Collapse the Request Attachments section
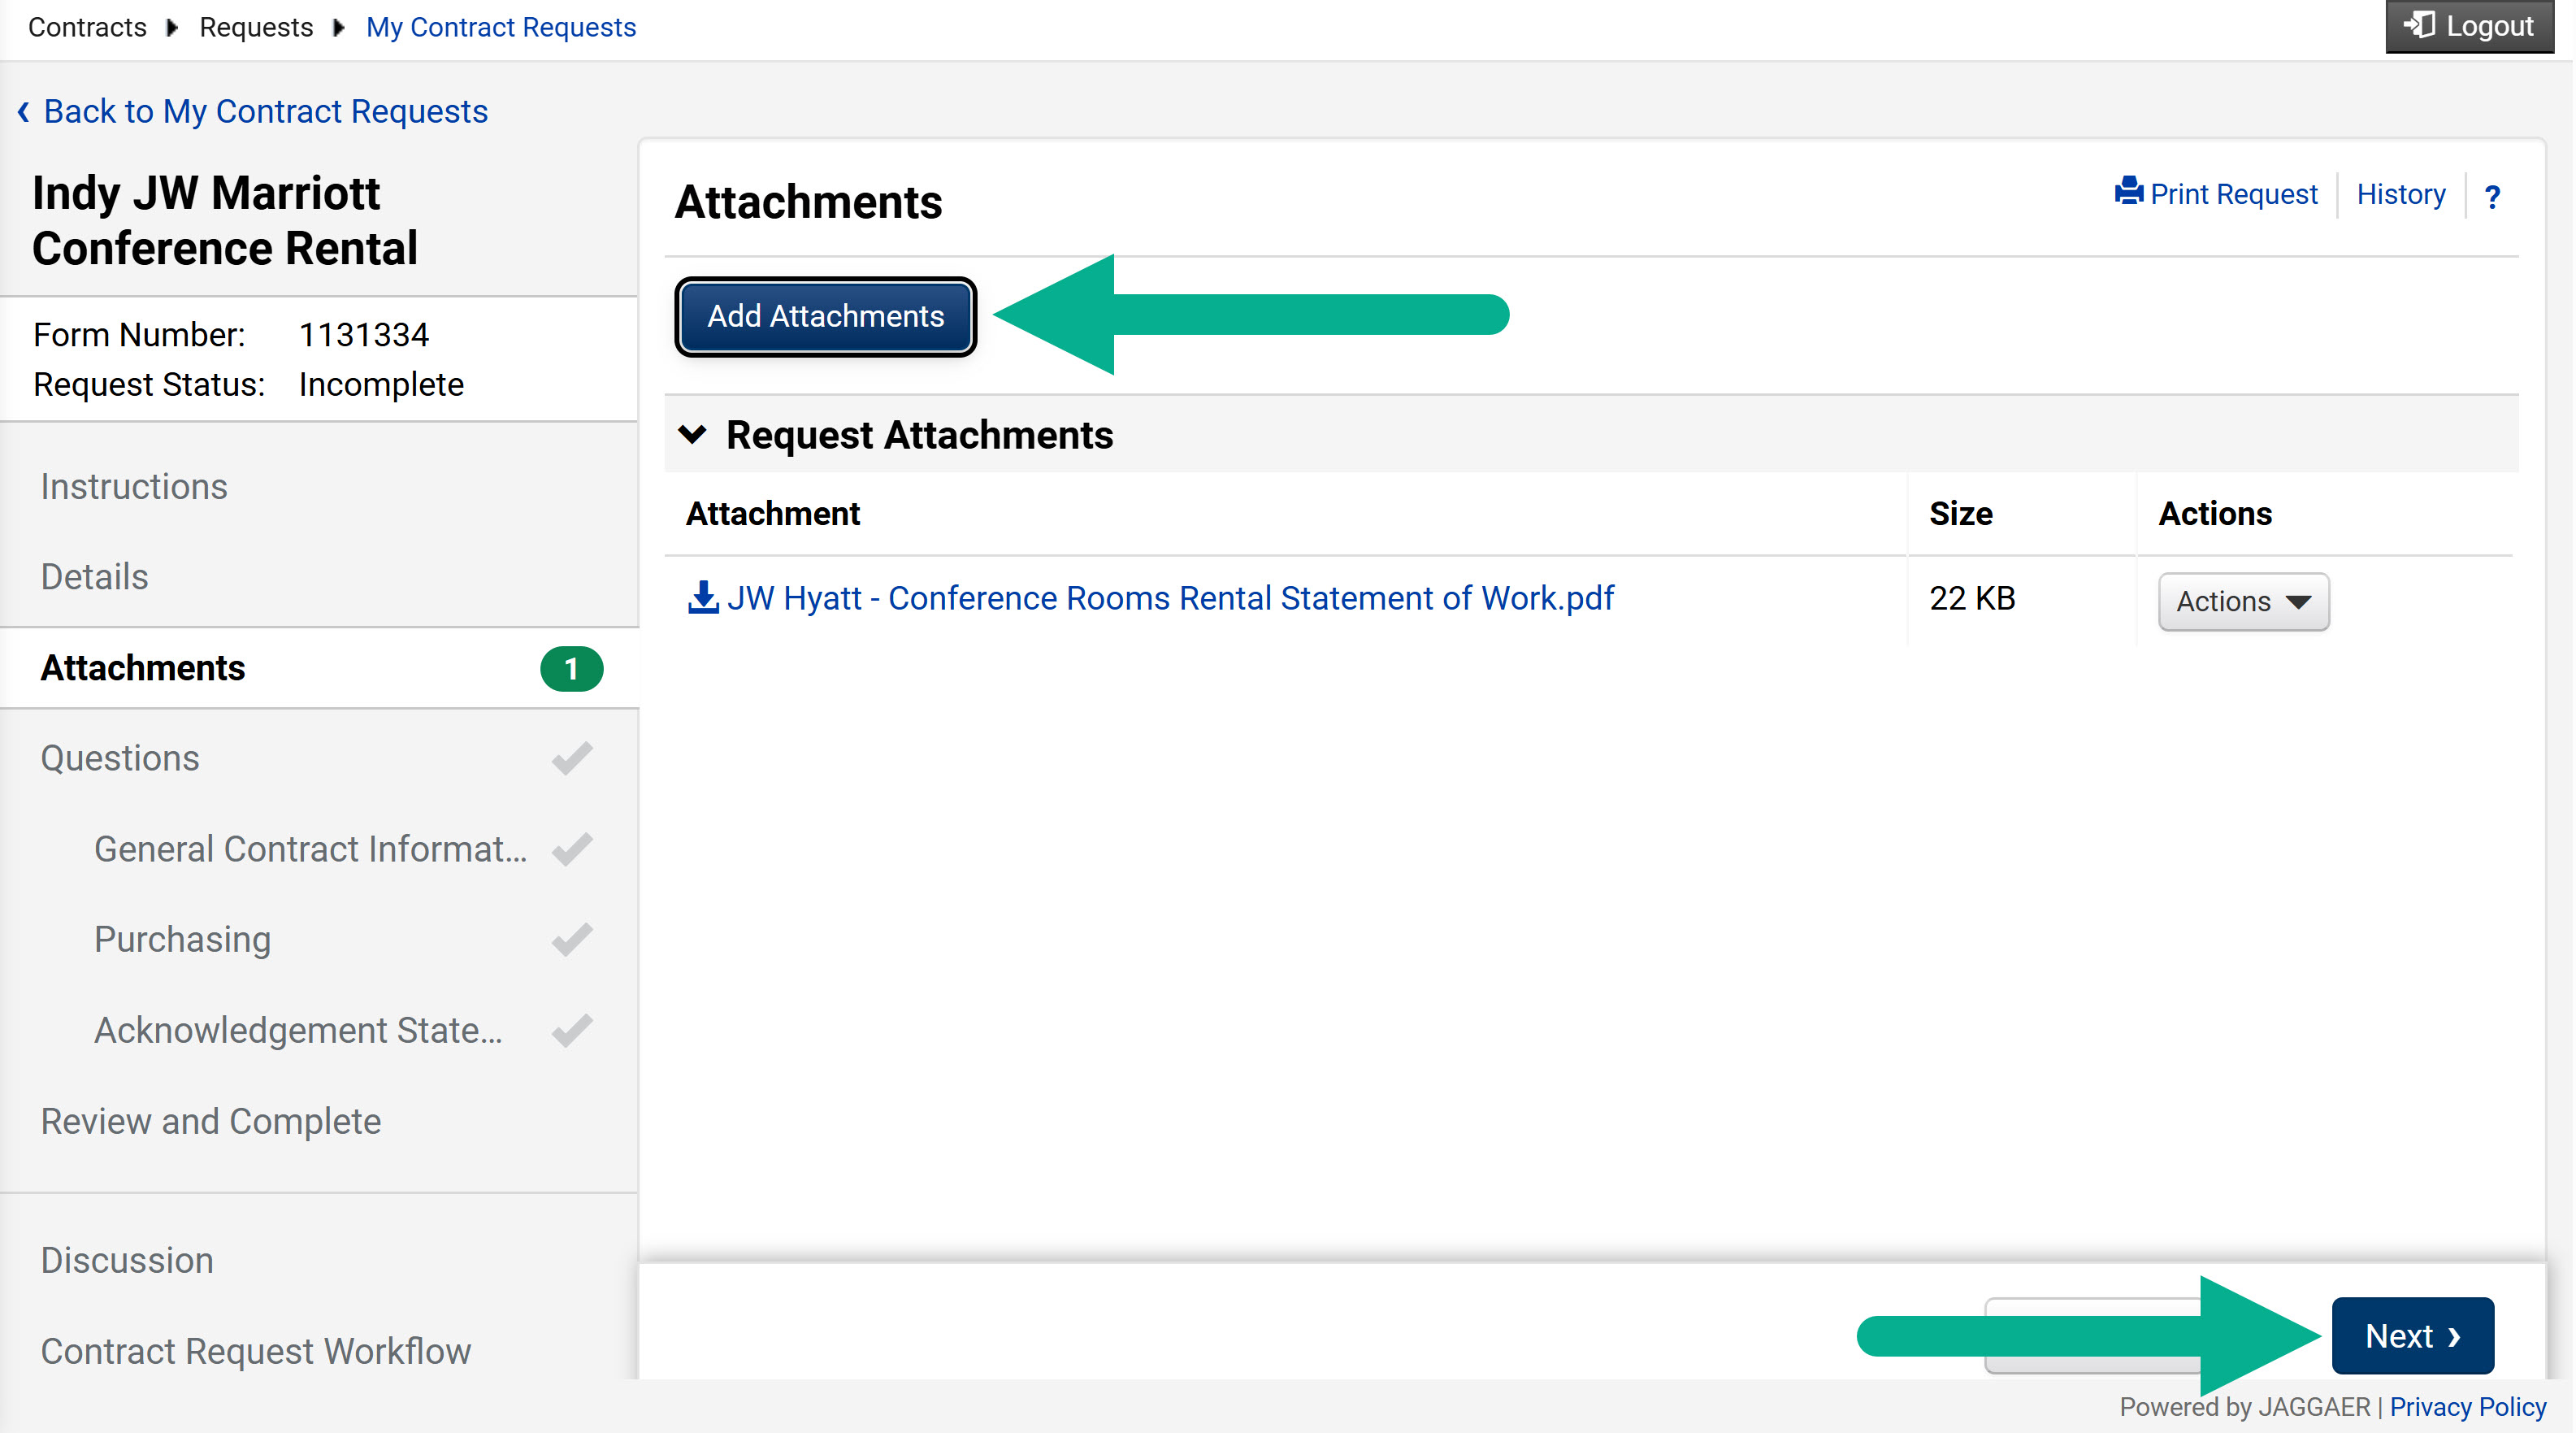The height and width of the screenshot is (1433, 2576). click(692, 435)
